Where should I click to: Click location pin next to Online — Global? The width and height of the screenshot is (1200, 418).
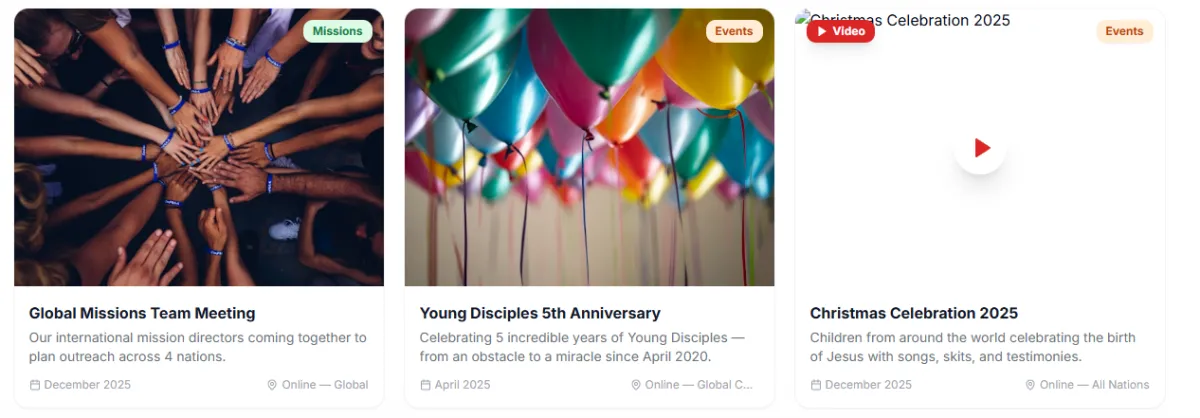click(x=272, y=385)
